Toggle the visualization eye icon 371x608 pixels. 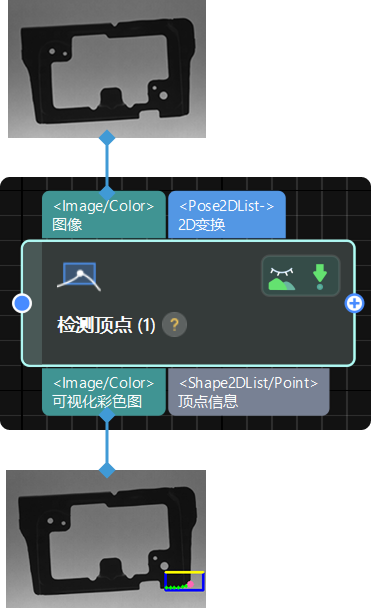pos(282,278)
